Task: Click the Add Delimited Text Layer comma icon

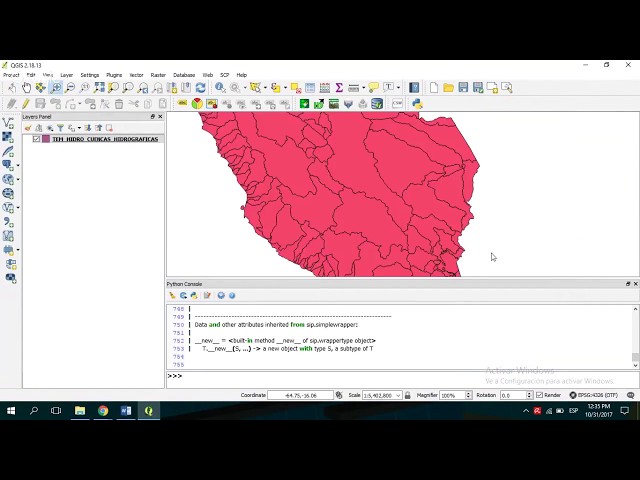Action: click(x=8, y=222)
